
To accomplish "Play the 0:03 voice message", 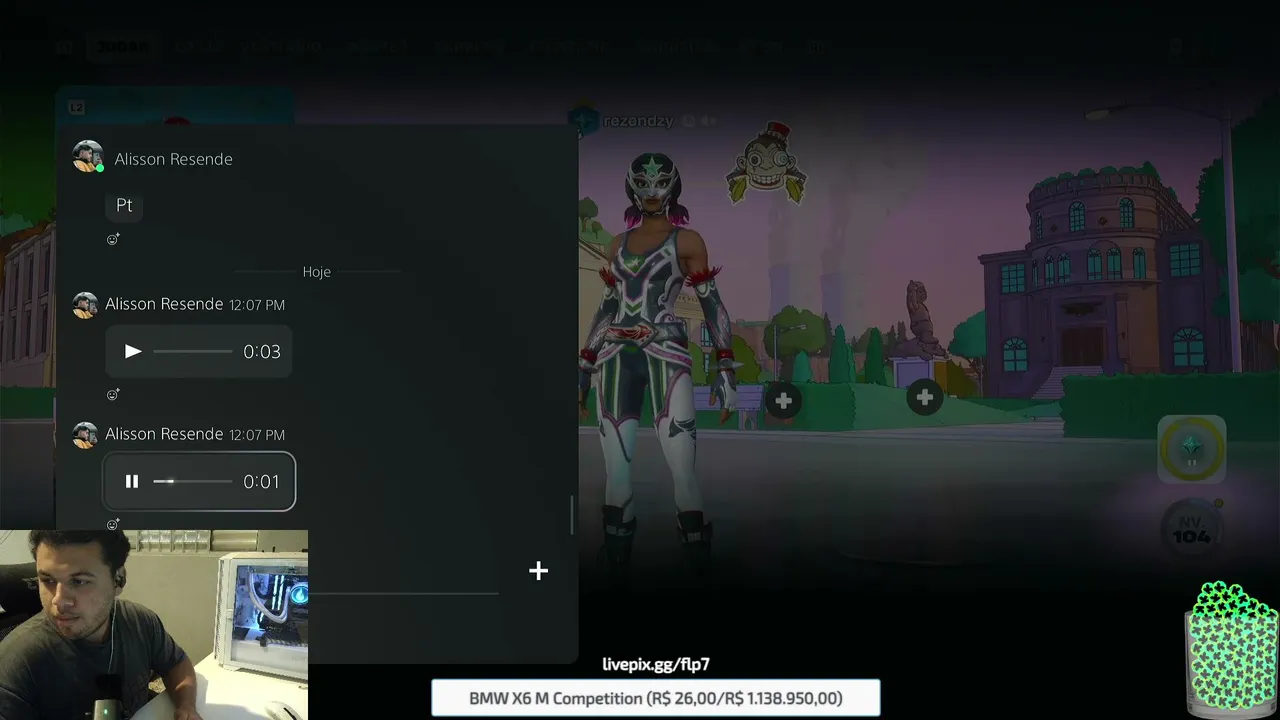I will click(x=133, y=351).
